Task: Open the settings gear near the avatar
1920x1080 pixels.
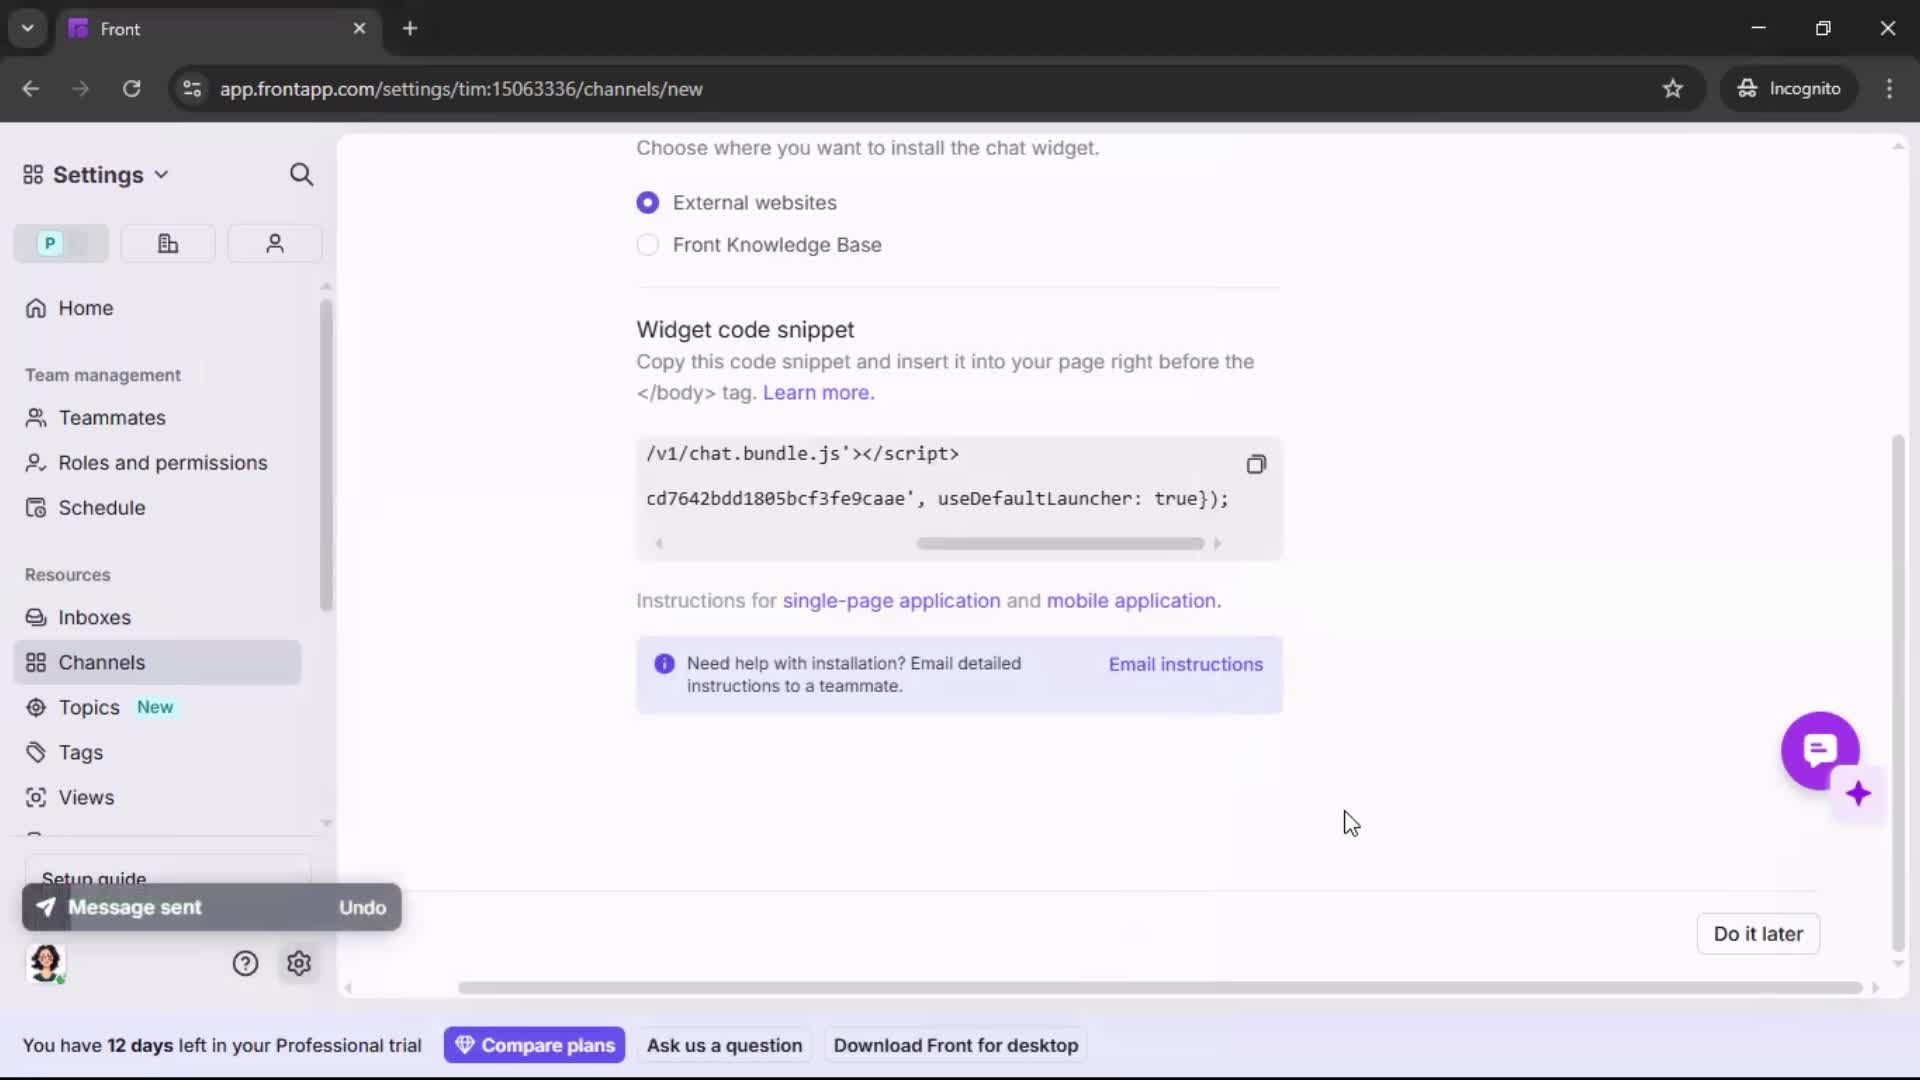Action: [299, 963]
